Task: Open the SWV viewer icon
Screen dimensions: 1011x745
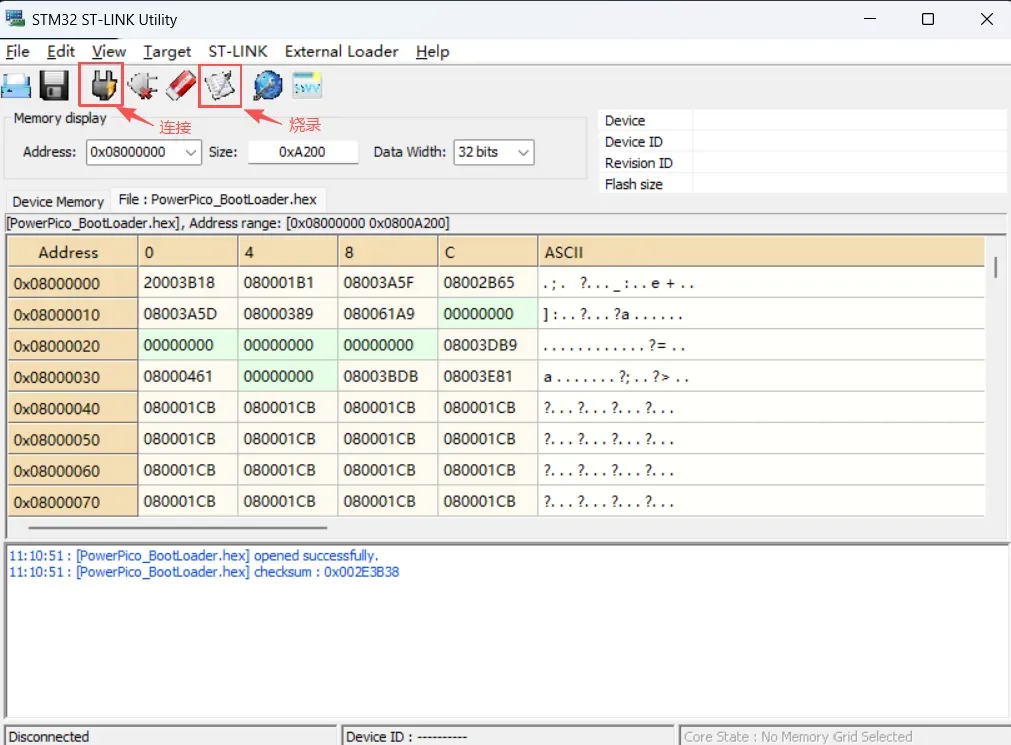Action: point(306,87)
